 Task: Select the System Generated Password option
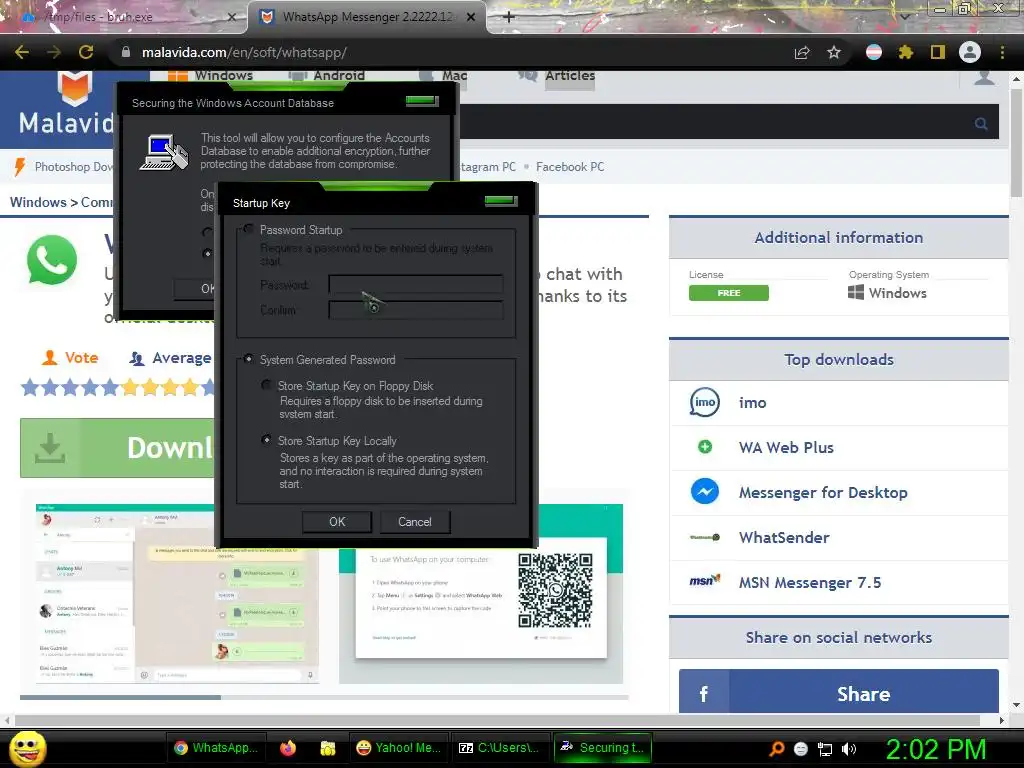pos(248,359)
